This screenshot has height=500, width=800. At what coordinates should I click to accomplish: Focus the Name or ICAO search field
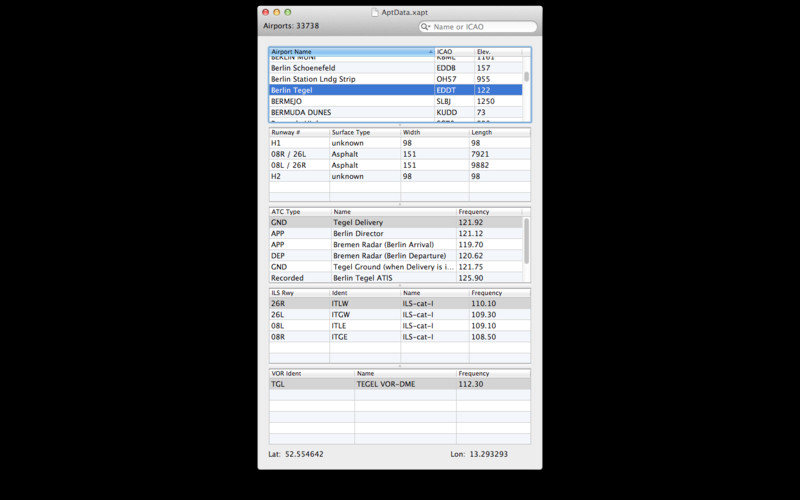478,27
